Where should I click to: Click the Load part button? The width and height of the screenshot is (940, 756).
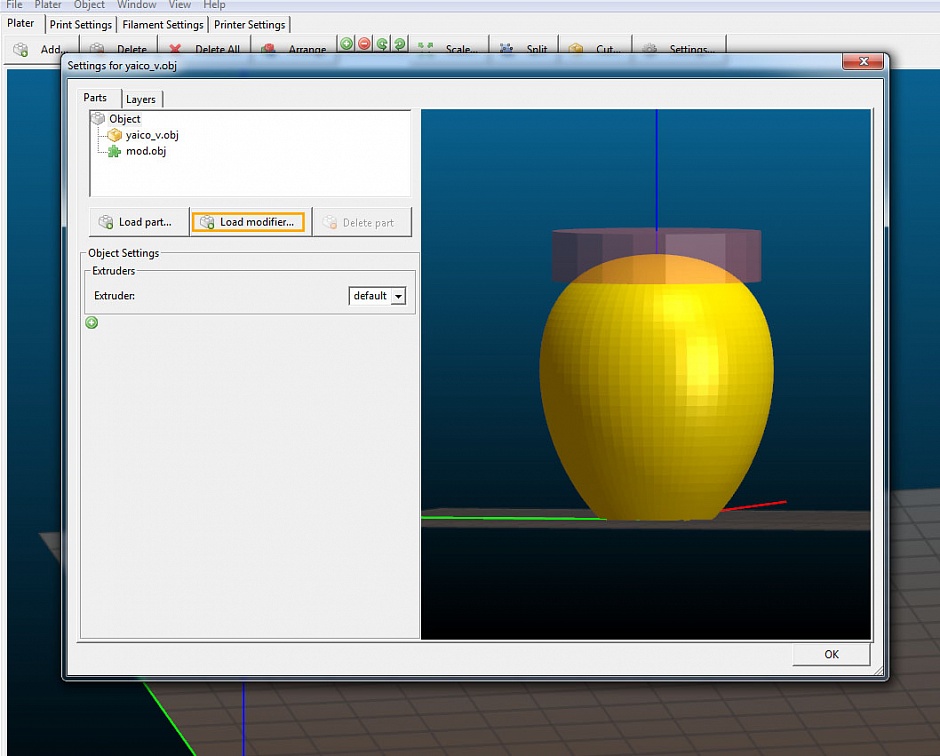137,222
